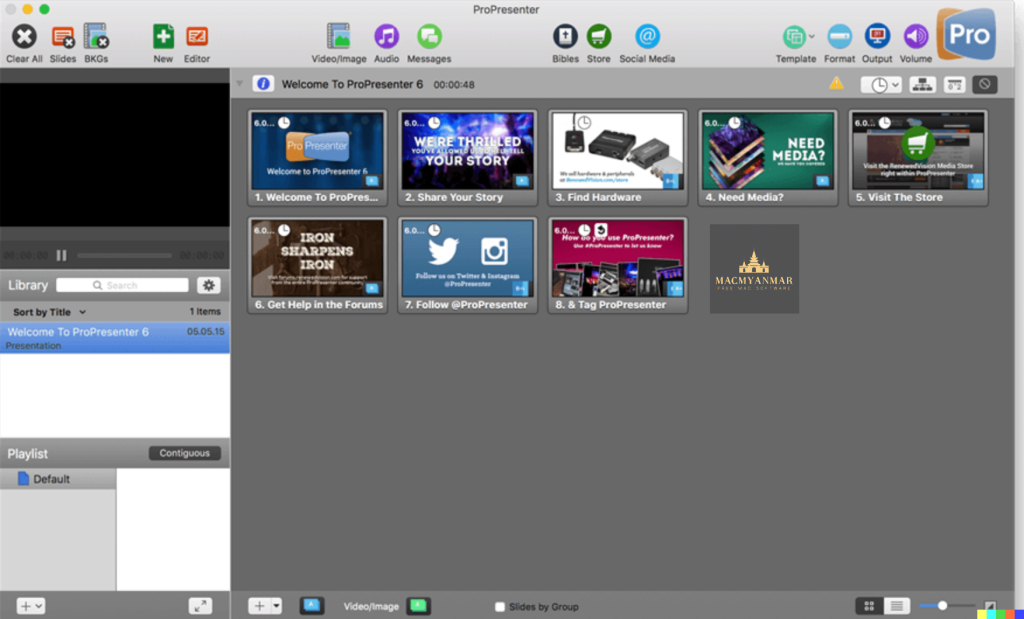Viewport: 1024px width, 619px height.
Task: Enable the Slides by Group checkbox
Action: pos(500,607)
